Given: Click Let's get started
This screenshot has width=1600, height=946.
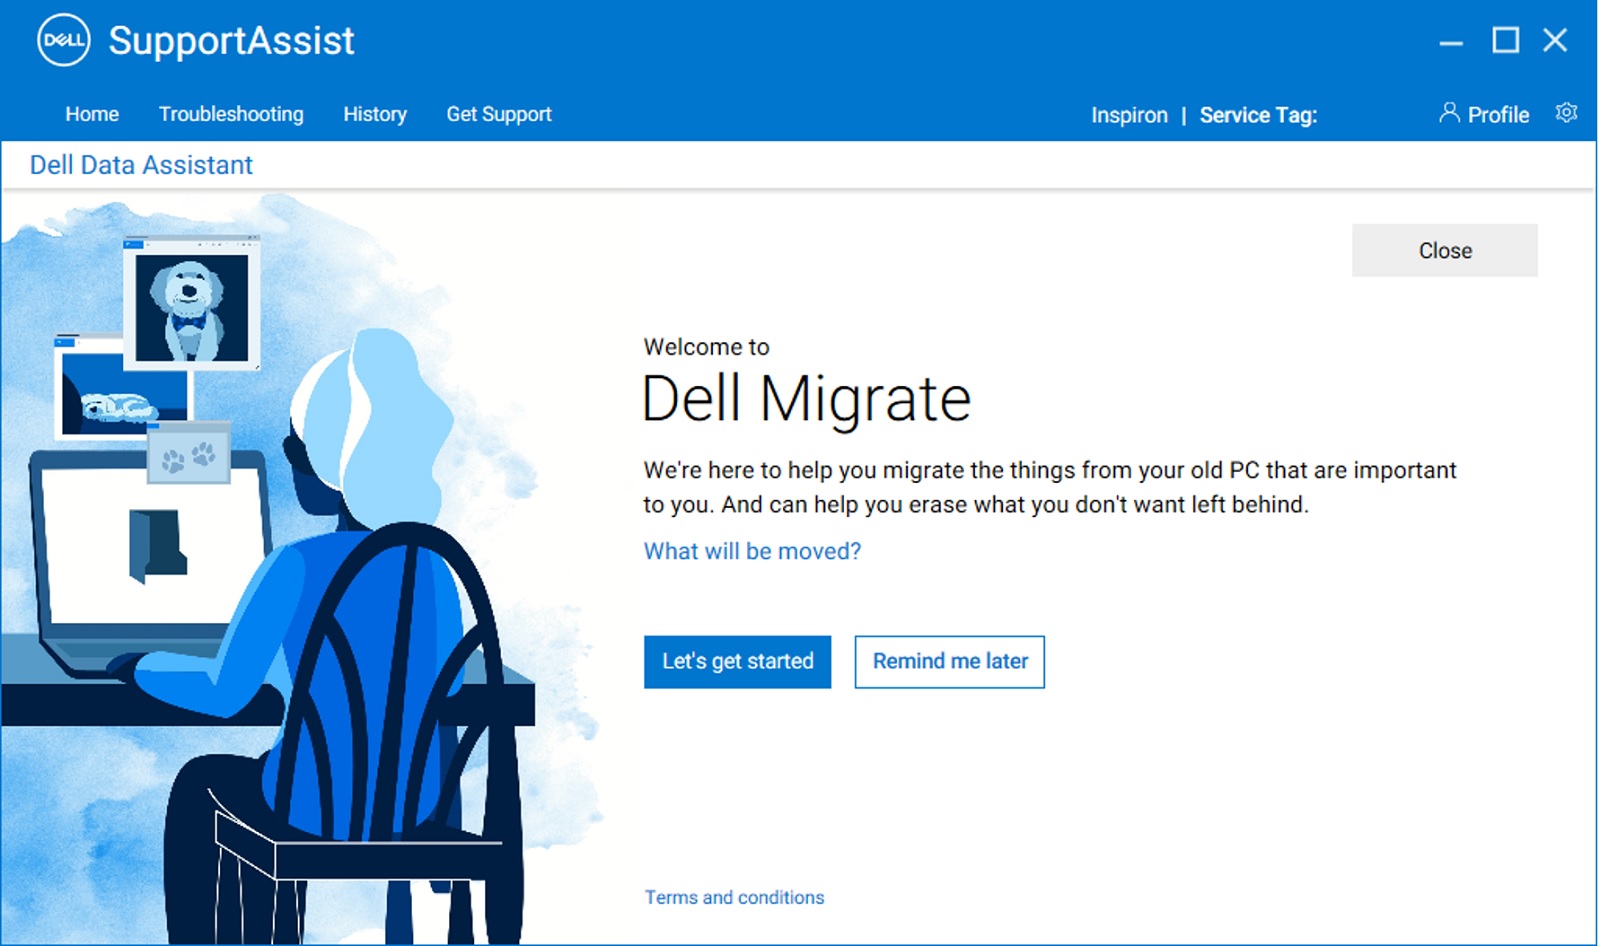Looking at the screenshot, I should (737, 661).
